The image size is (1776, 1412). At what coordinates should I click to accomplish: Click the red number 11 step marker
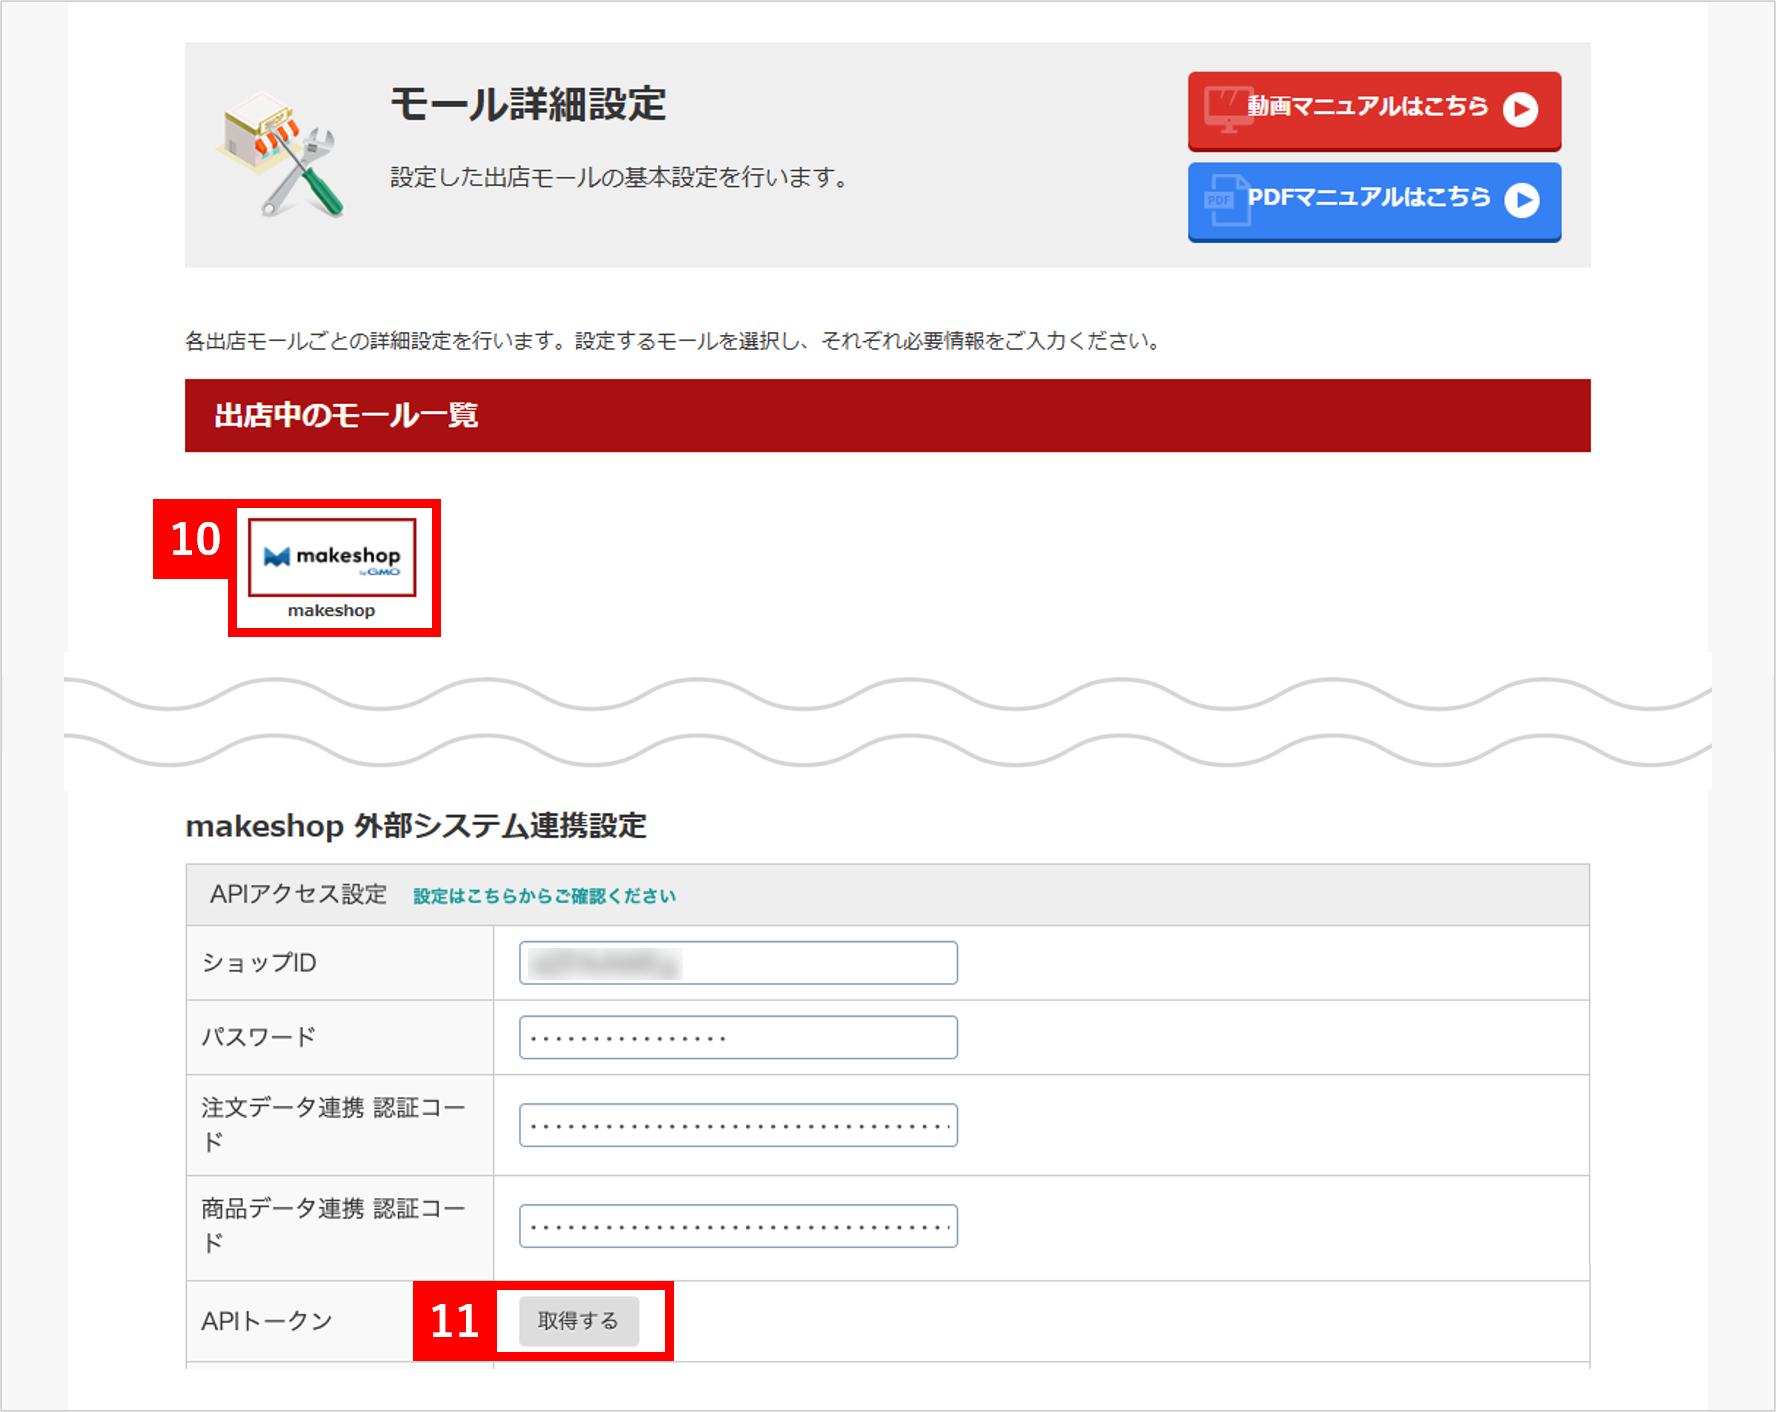(455, 1321)
